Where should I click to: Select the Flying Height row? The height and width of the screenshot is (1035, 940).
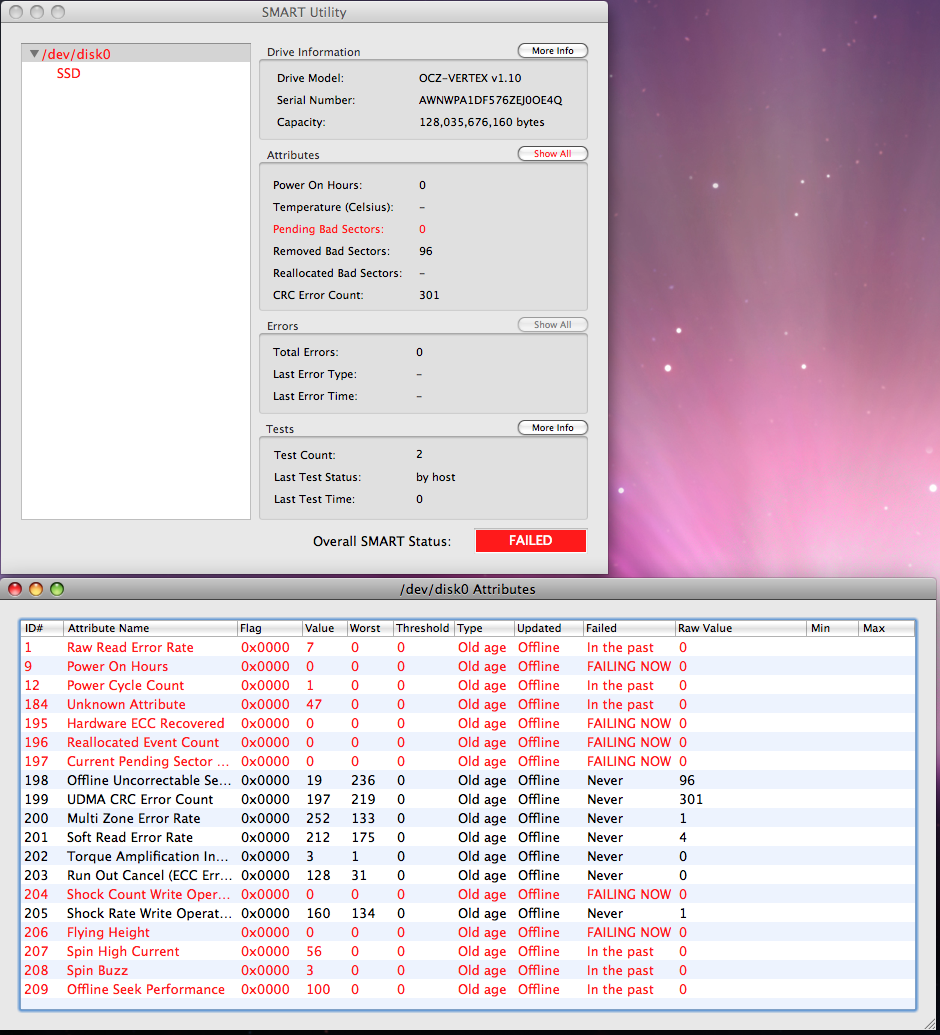(x=468, y=933)
